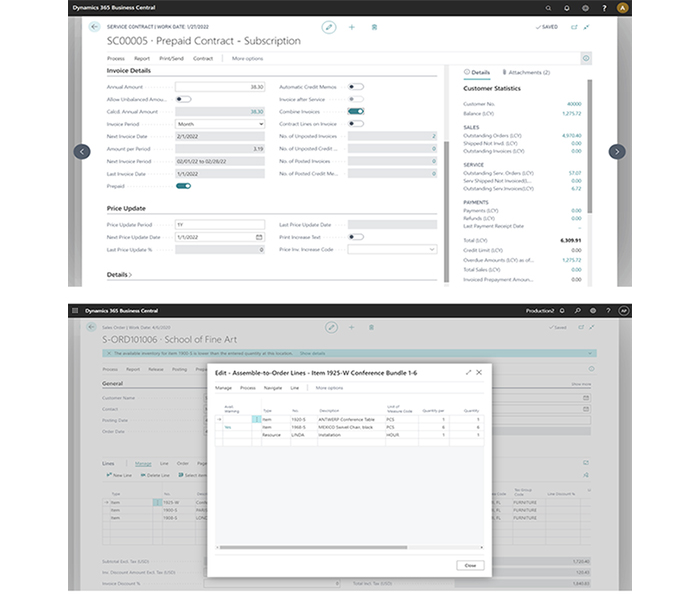Click the edit pencil on Service Contract
Screen dimensions: 700x605
[329, 27]
